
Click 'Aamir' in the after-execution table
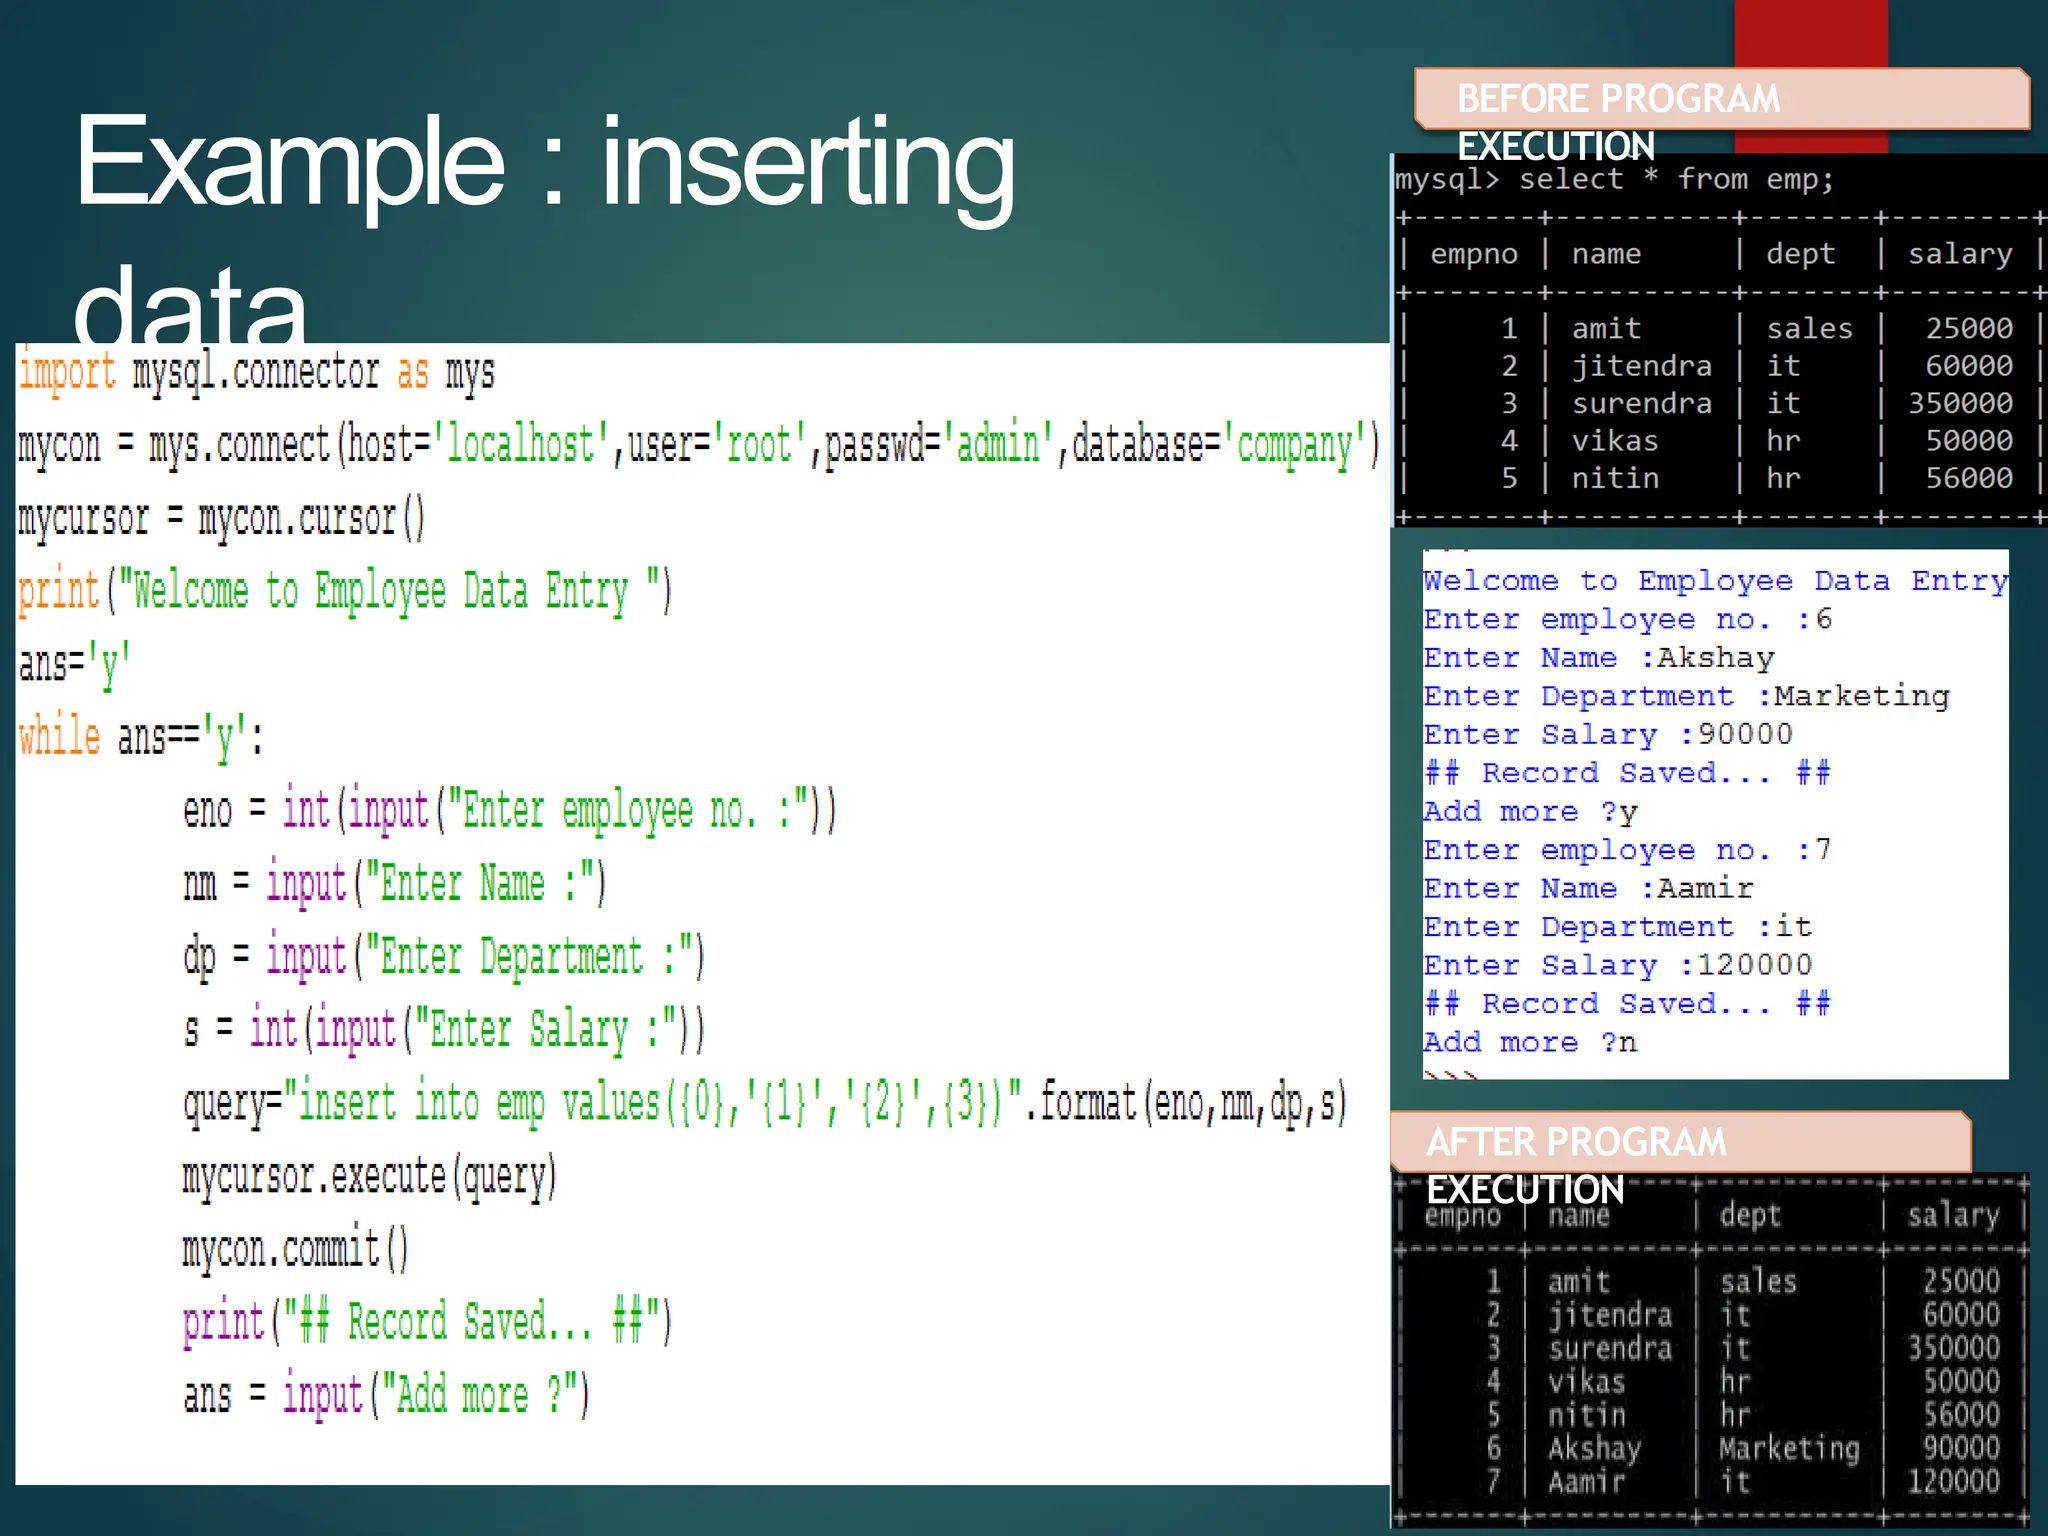pos(1587,1482)
